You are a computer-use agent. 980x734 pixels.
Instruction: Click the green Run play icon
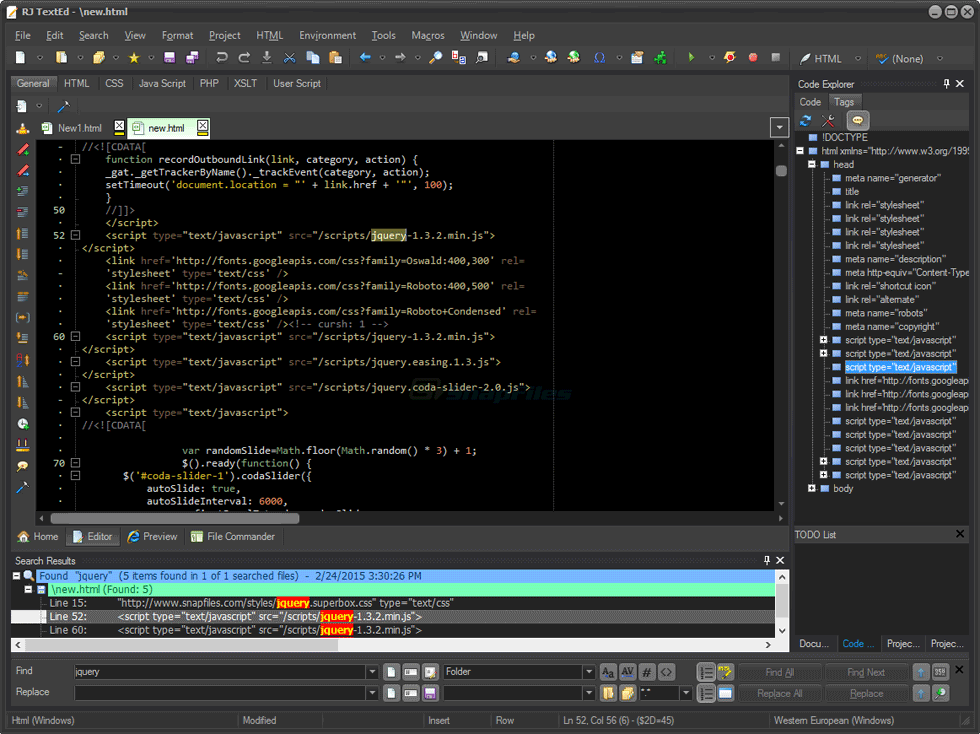pyautogui.click(x=690, y=58)
